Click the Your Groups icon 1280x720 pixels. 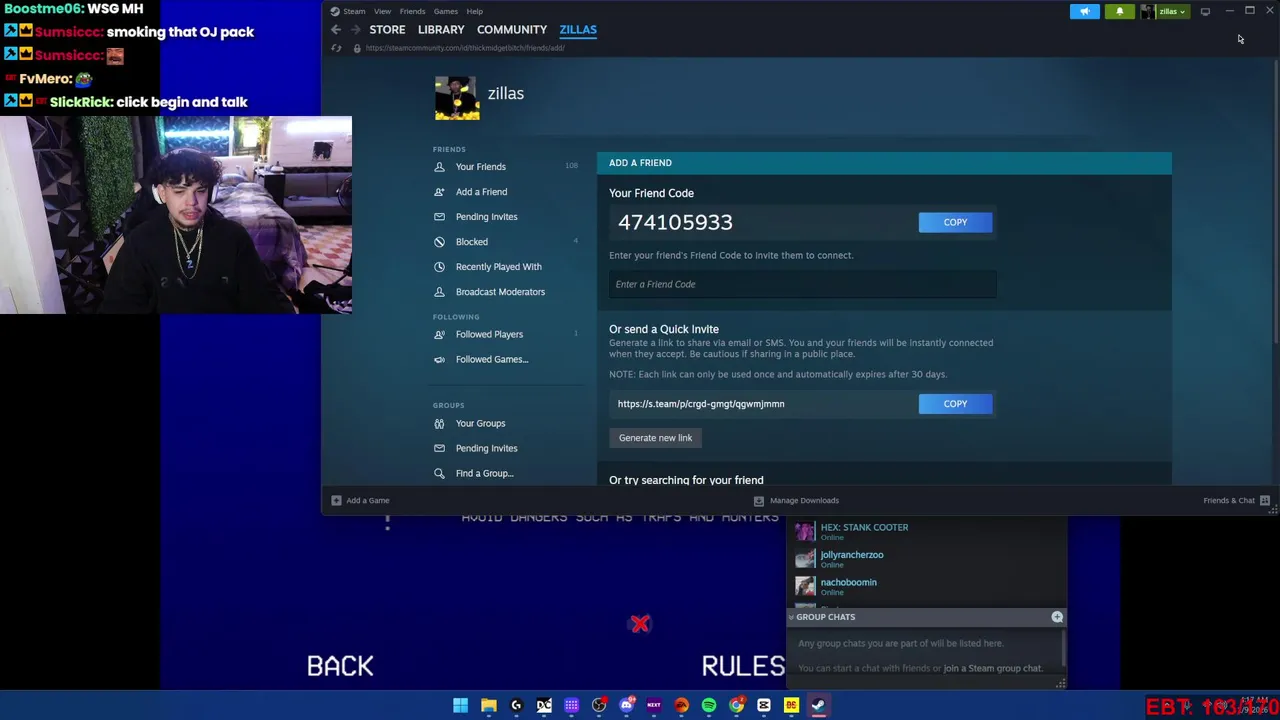point(439,423)
